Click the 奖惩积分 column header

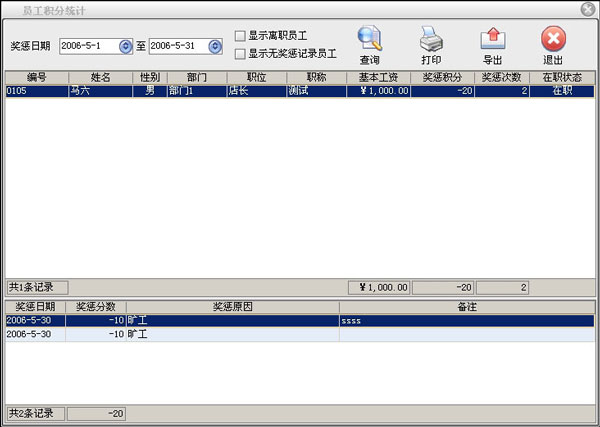coord(443,77)
